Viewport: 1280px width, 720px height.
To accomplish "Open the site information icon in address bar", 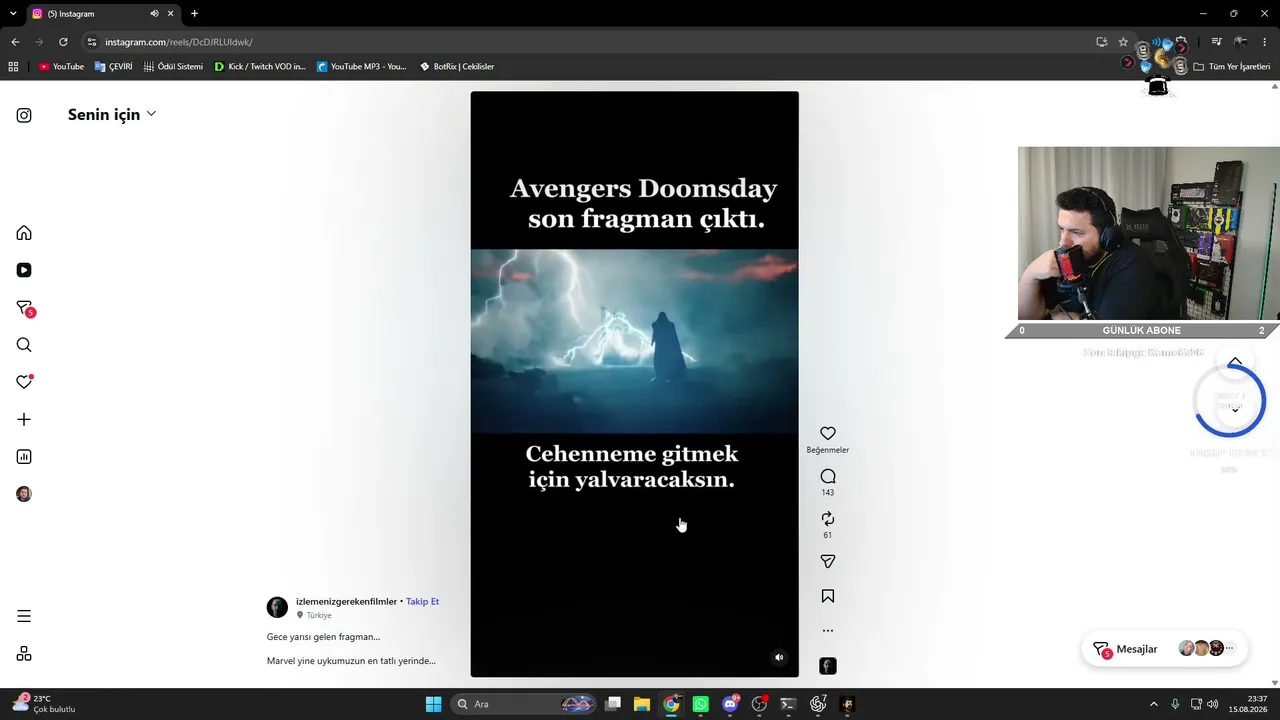I will click(x=92, y=42).
